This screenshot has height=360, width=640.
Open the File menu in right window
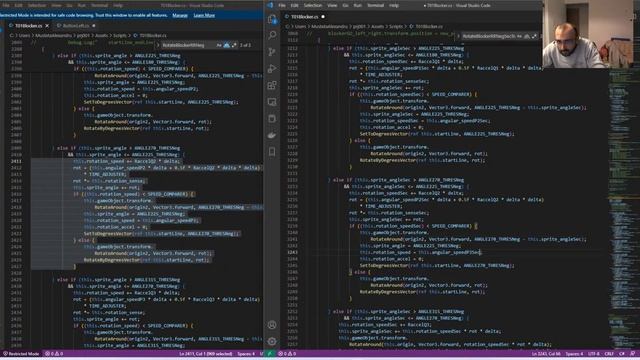tap(282, 6)
